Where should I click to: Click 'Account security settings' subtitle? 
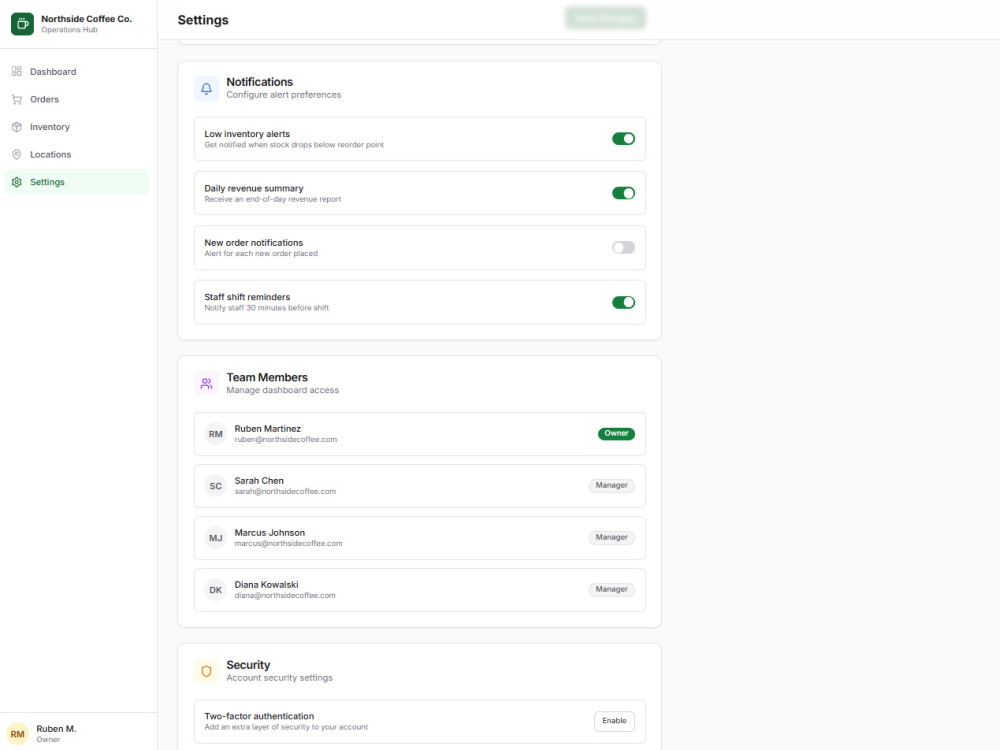click(279, 678)
